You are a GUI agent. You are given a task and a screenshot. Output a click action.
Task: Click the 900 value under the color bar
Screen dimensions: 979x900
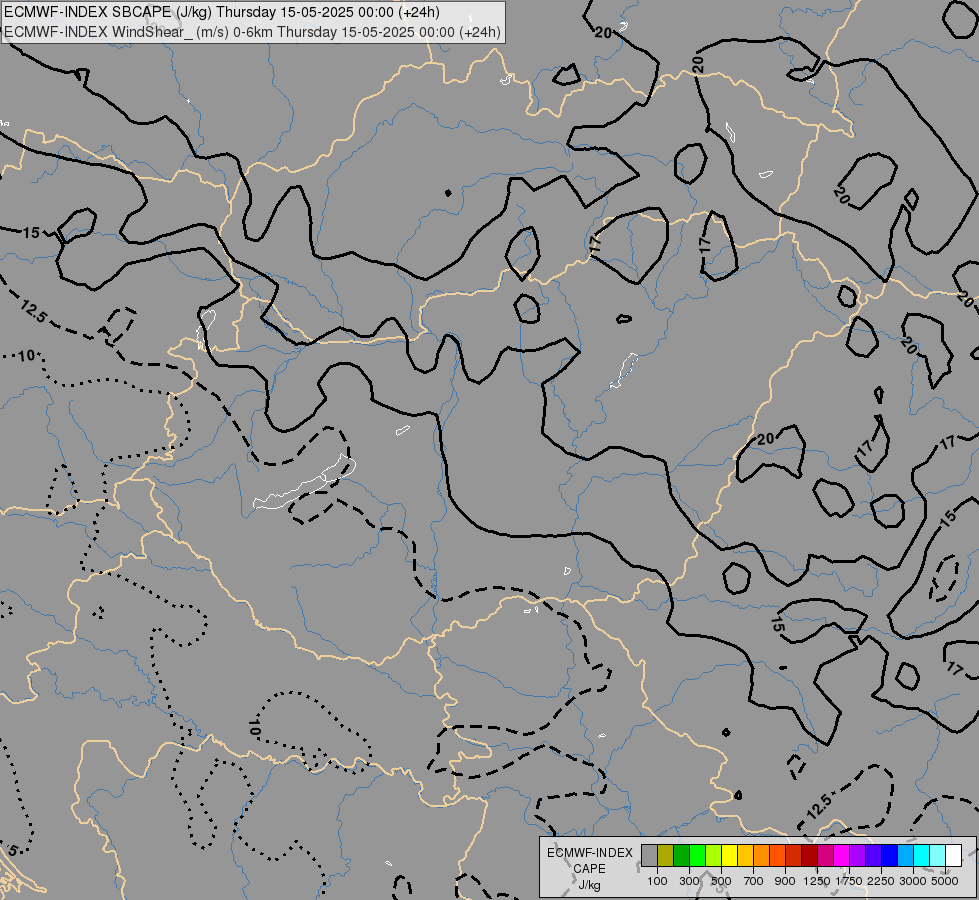click(785, 881)
